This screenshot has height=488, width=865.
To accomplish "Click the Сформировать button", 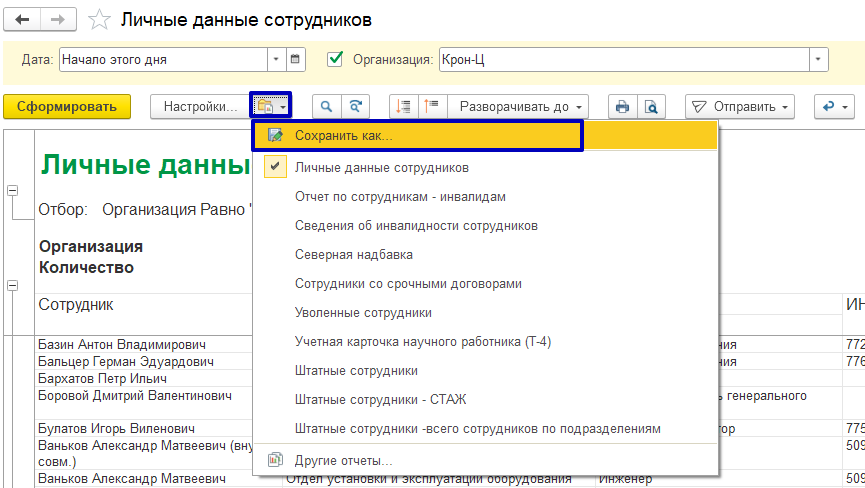I will coord(67,106).
